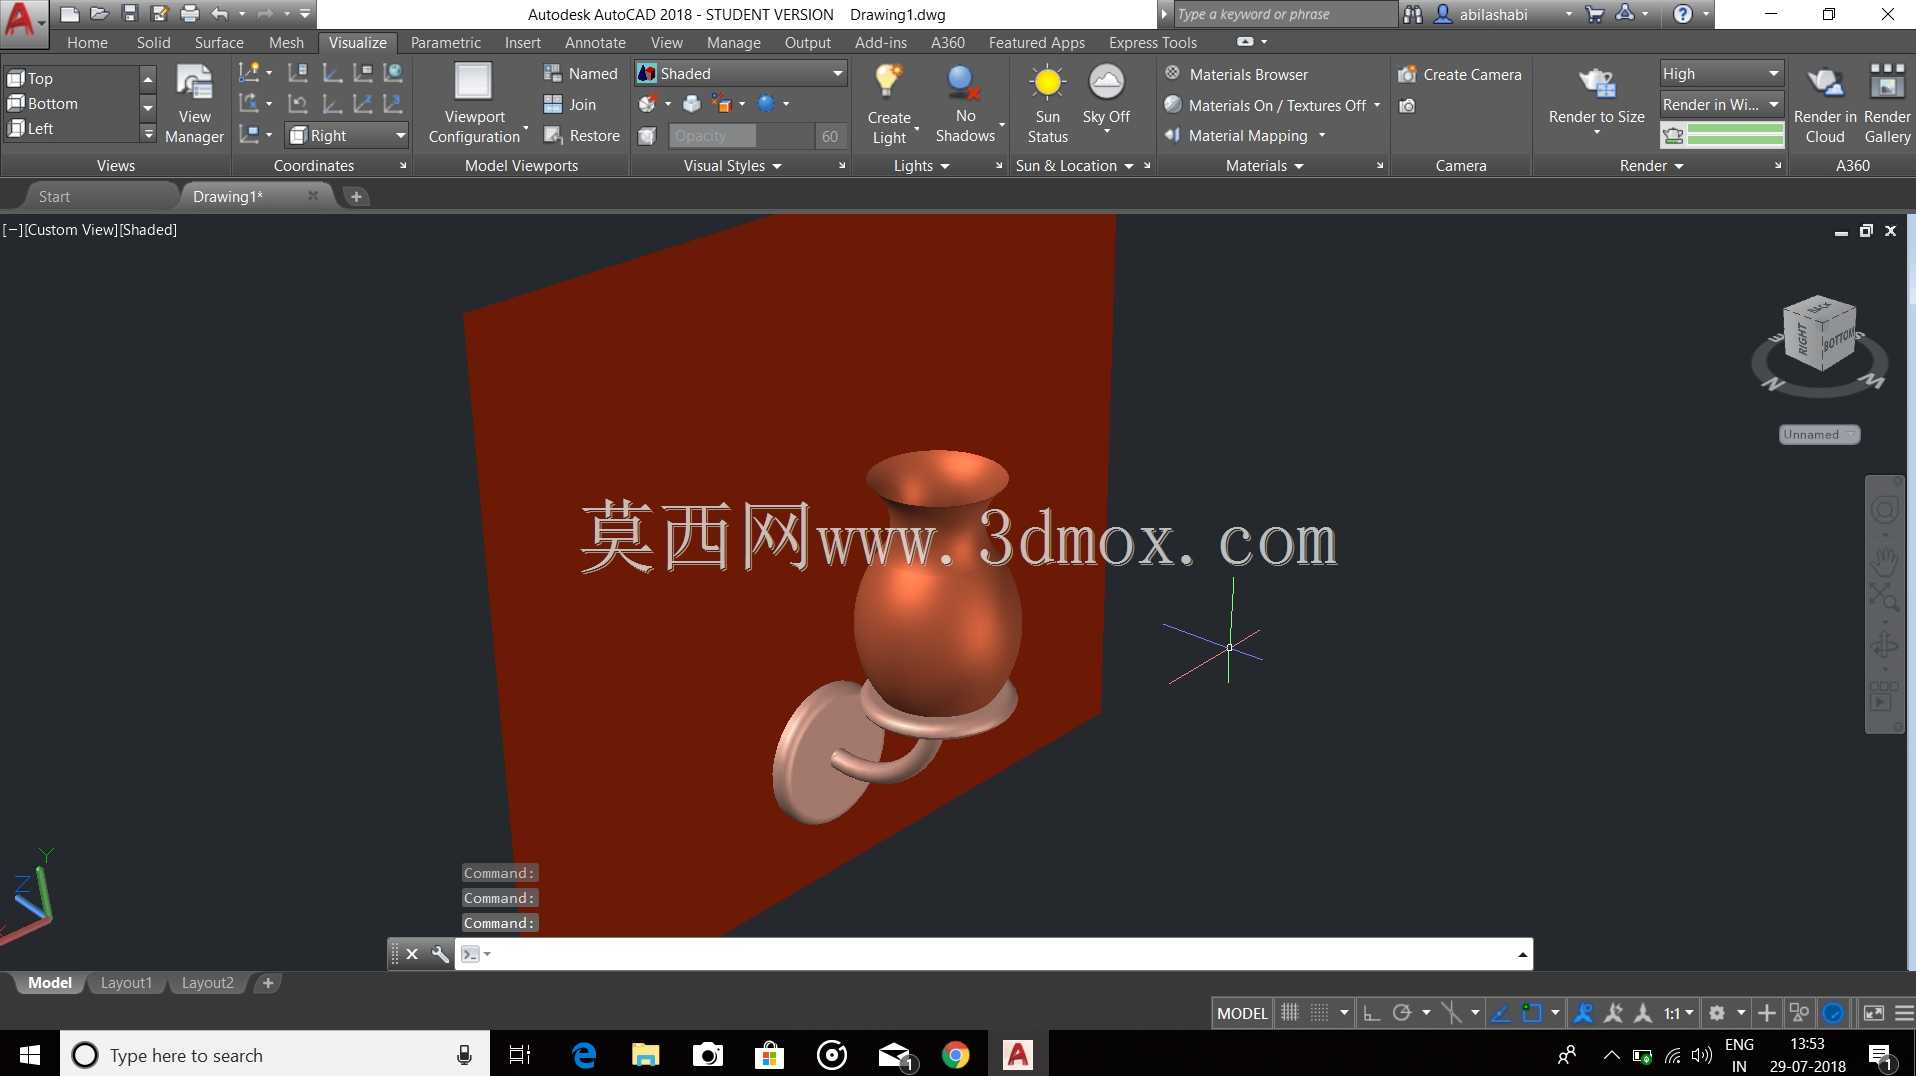Open Material Mapping options

click(x=1245, y=135)
